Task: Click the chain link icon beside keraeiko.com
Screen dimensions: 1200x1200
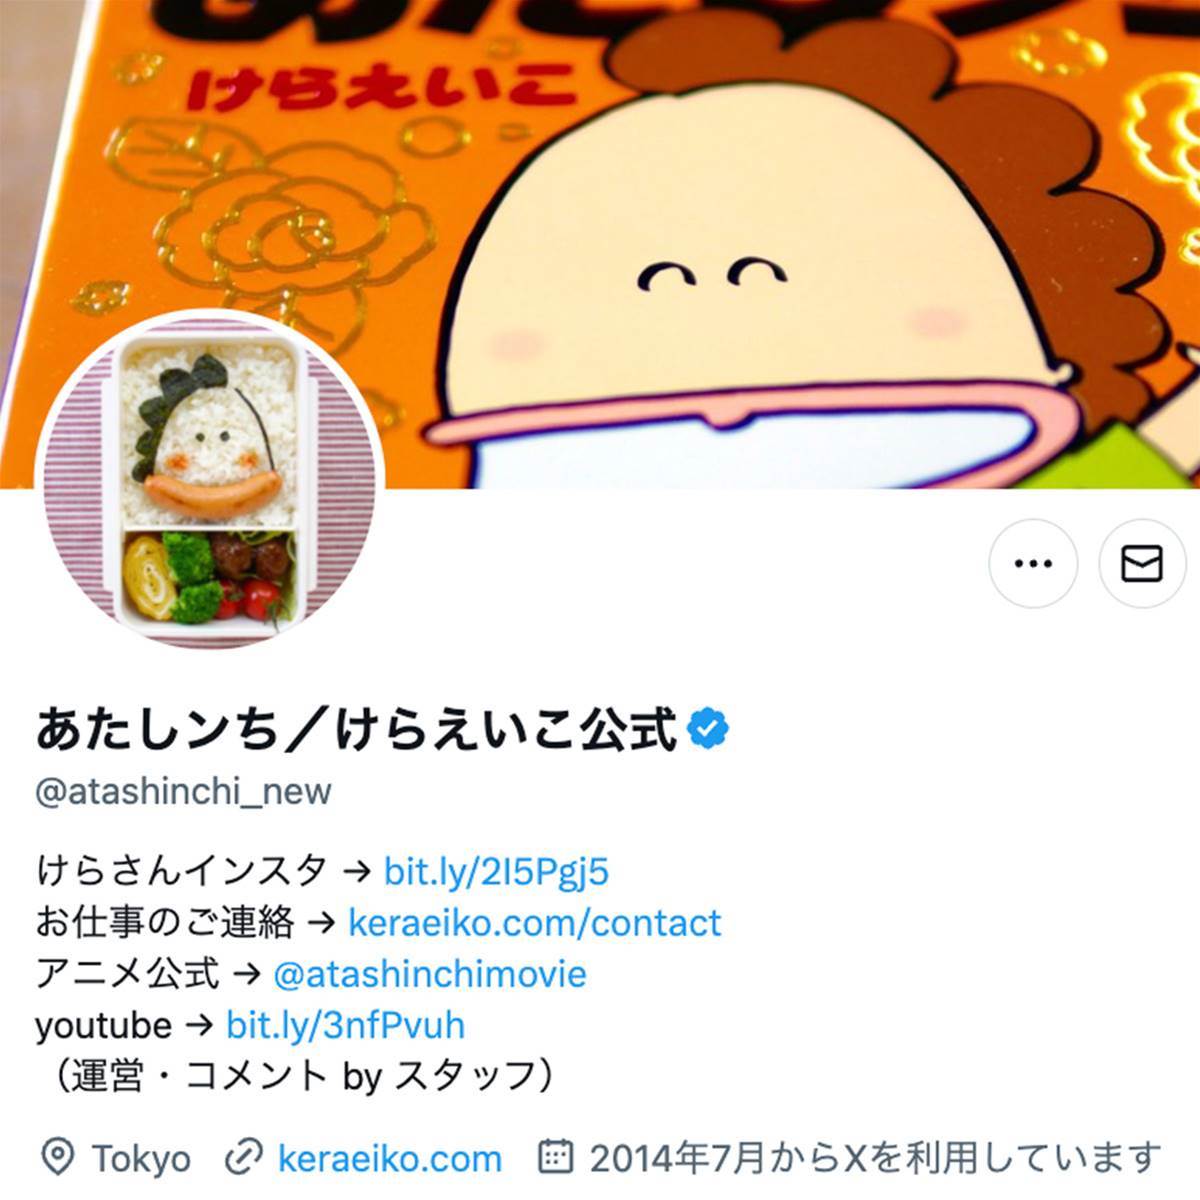Action: click(243, 1158)
